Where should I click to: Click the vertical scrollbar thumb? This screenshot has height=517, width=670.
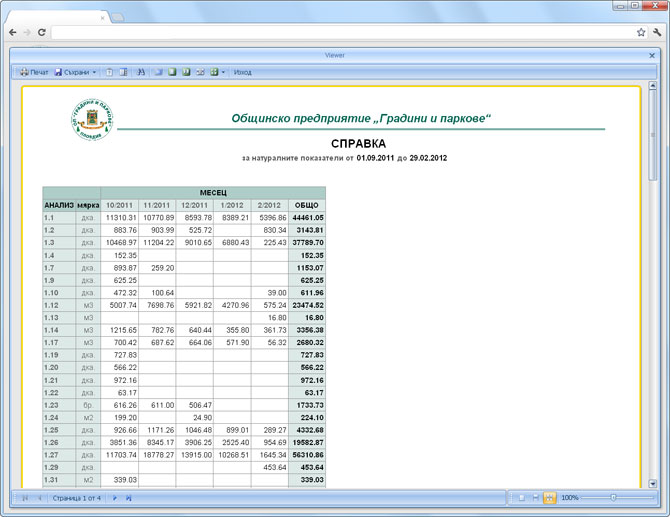(652, 135)
